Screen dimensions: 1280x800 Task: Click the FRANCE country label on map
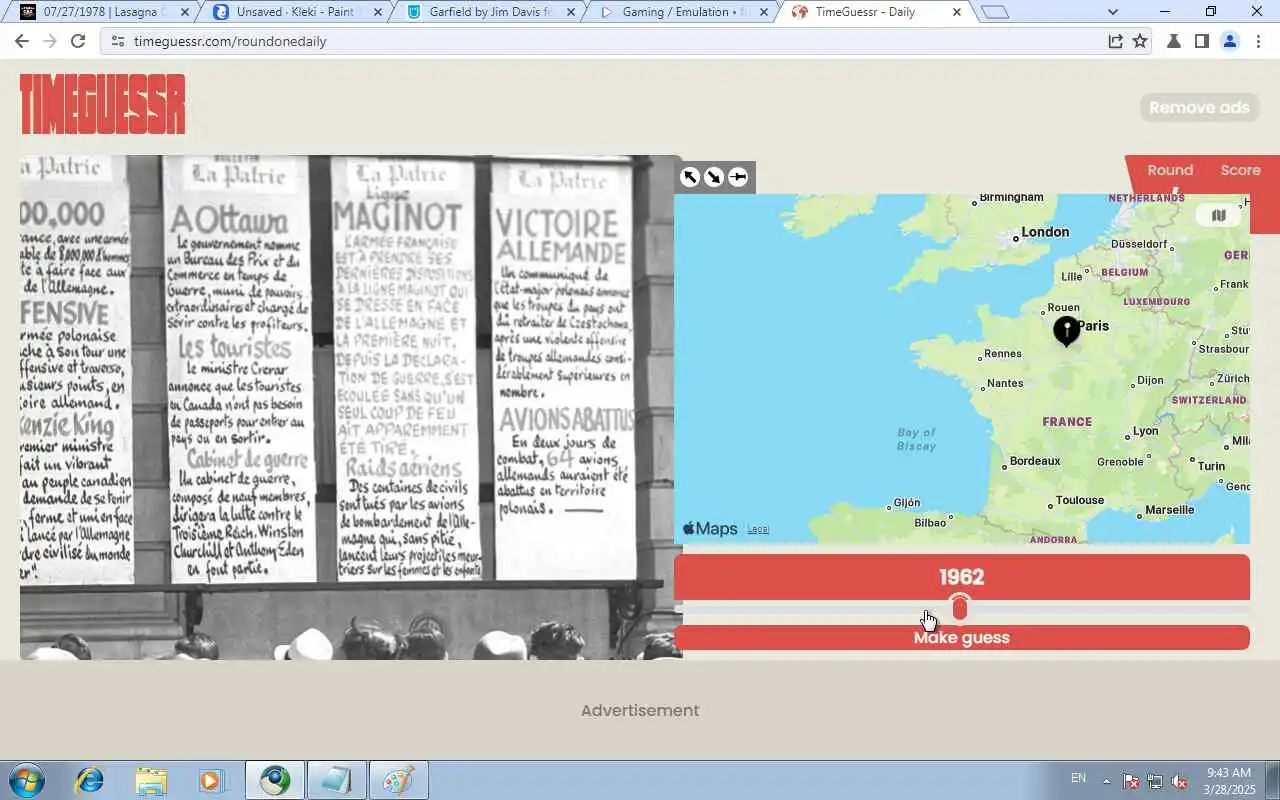coord(1067,422)
